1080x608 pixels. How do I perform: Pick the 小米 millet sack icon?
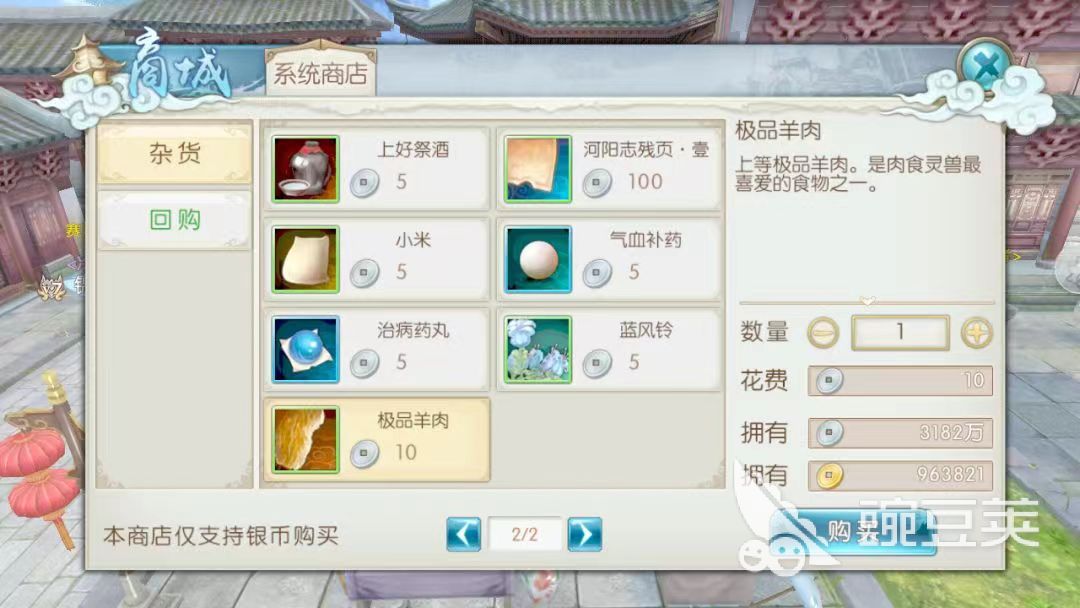click(x=305, y=260)
